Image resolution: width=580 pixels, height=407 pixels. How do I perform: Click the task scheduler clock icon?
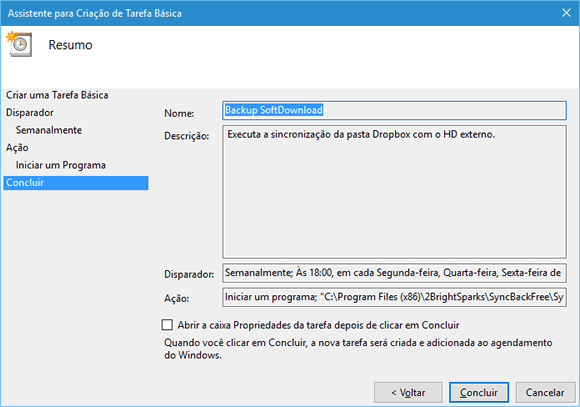tap(19, 44)
